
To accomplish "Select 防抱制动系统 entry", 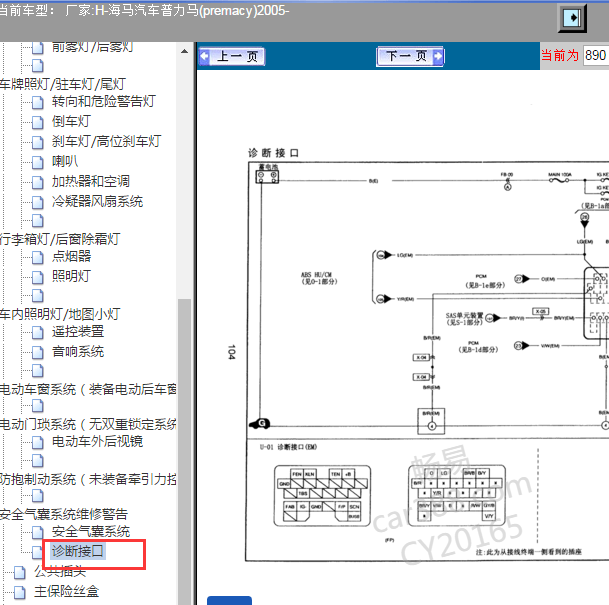I will coord(88,479).
